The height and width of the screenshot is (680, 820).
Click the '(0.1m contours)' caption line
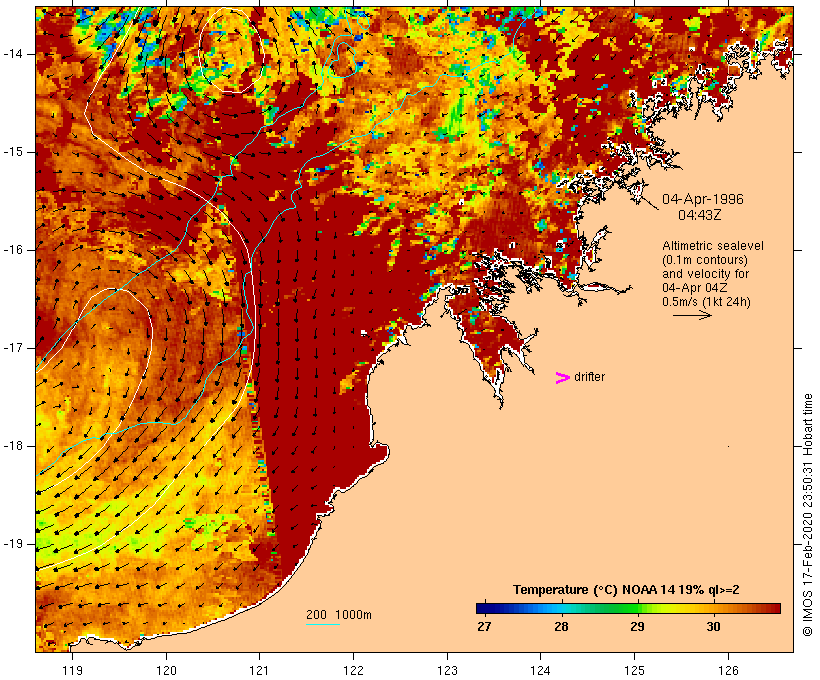705,260
